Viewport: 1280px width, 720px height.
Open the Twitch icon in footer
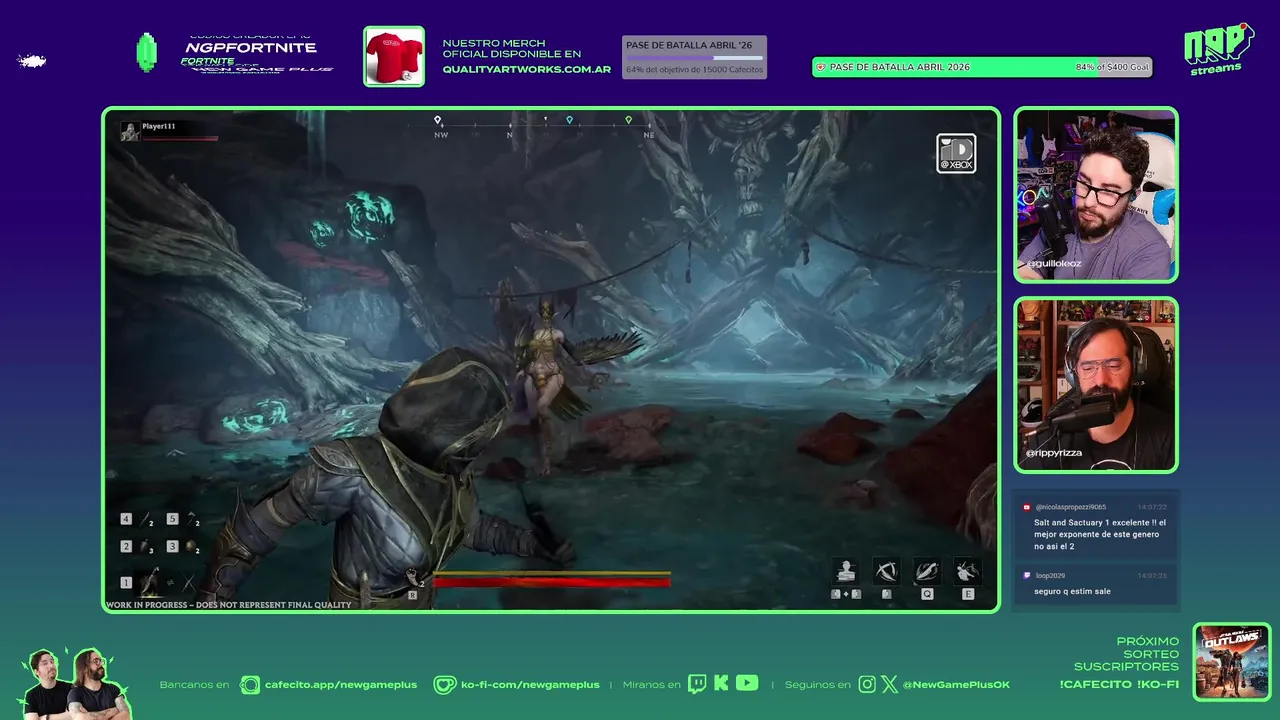[697, 684]
